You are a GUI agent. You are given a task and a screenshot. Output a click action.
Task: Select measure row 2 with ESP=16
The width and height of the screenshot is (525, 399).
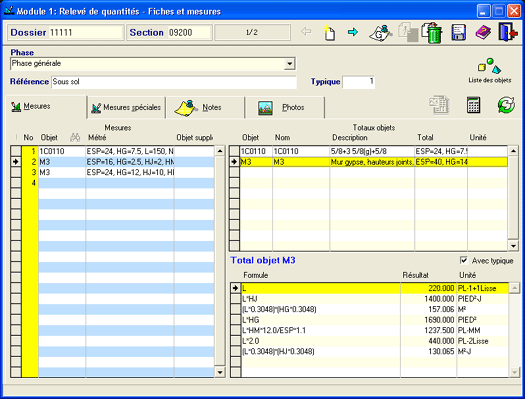(112, 162)
